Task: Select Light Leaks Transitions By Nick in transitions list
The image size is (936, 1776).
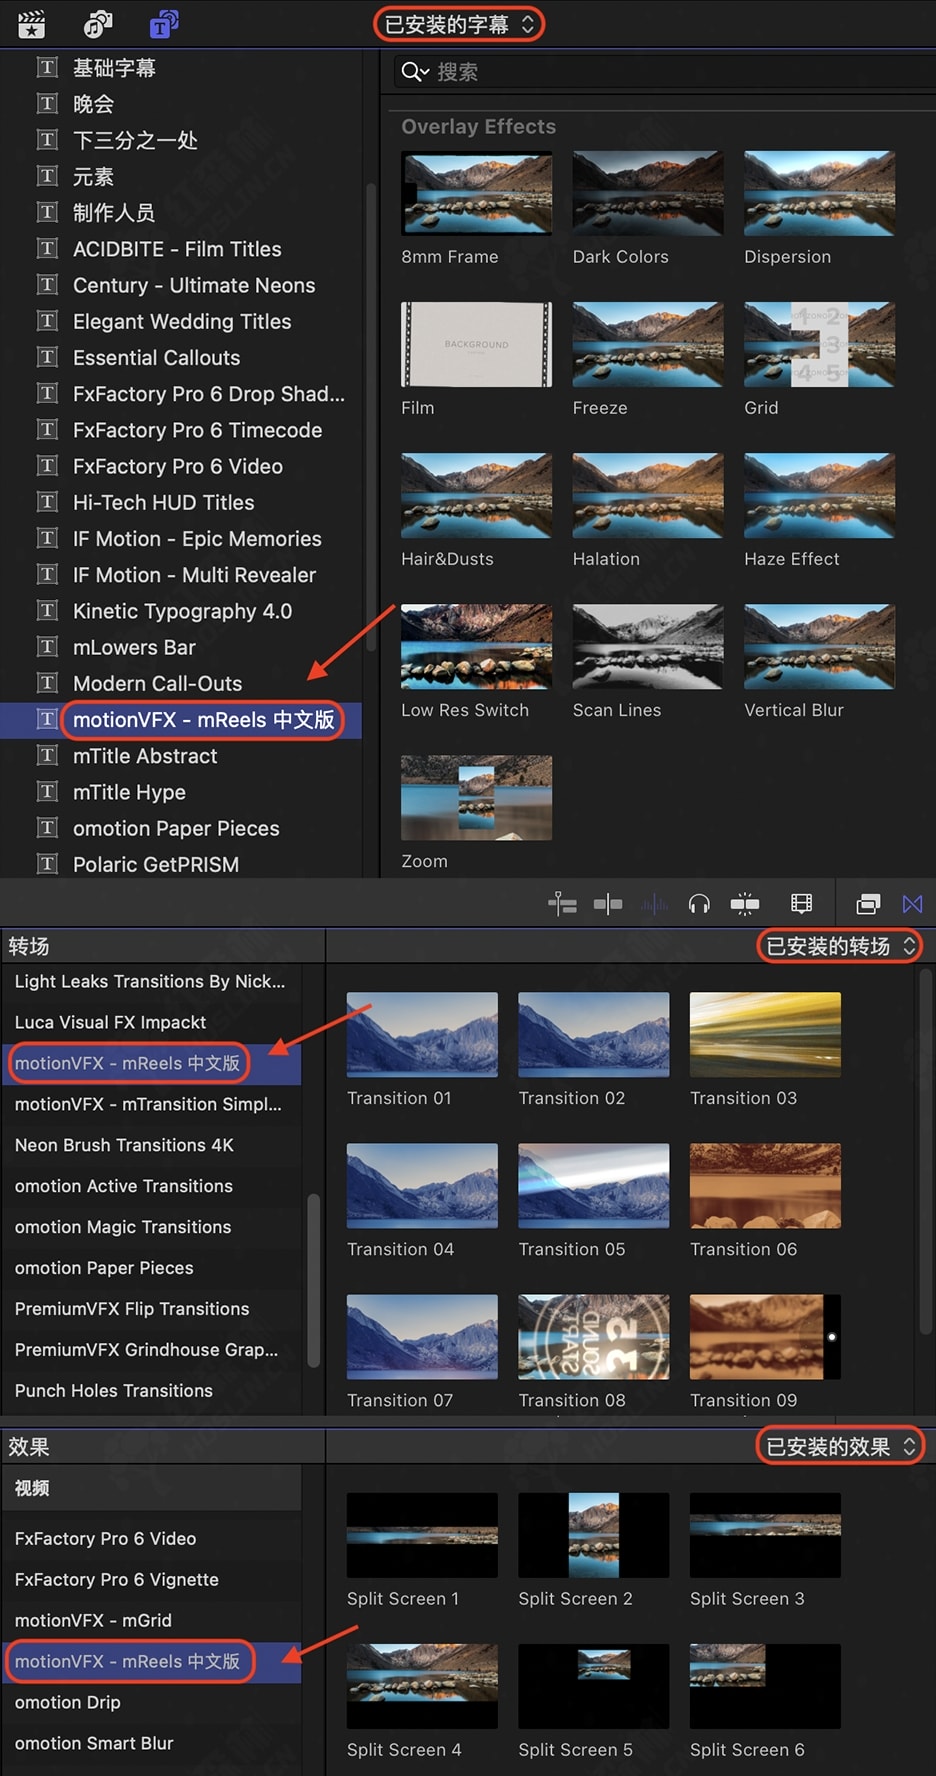Action: coord(151,981)
